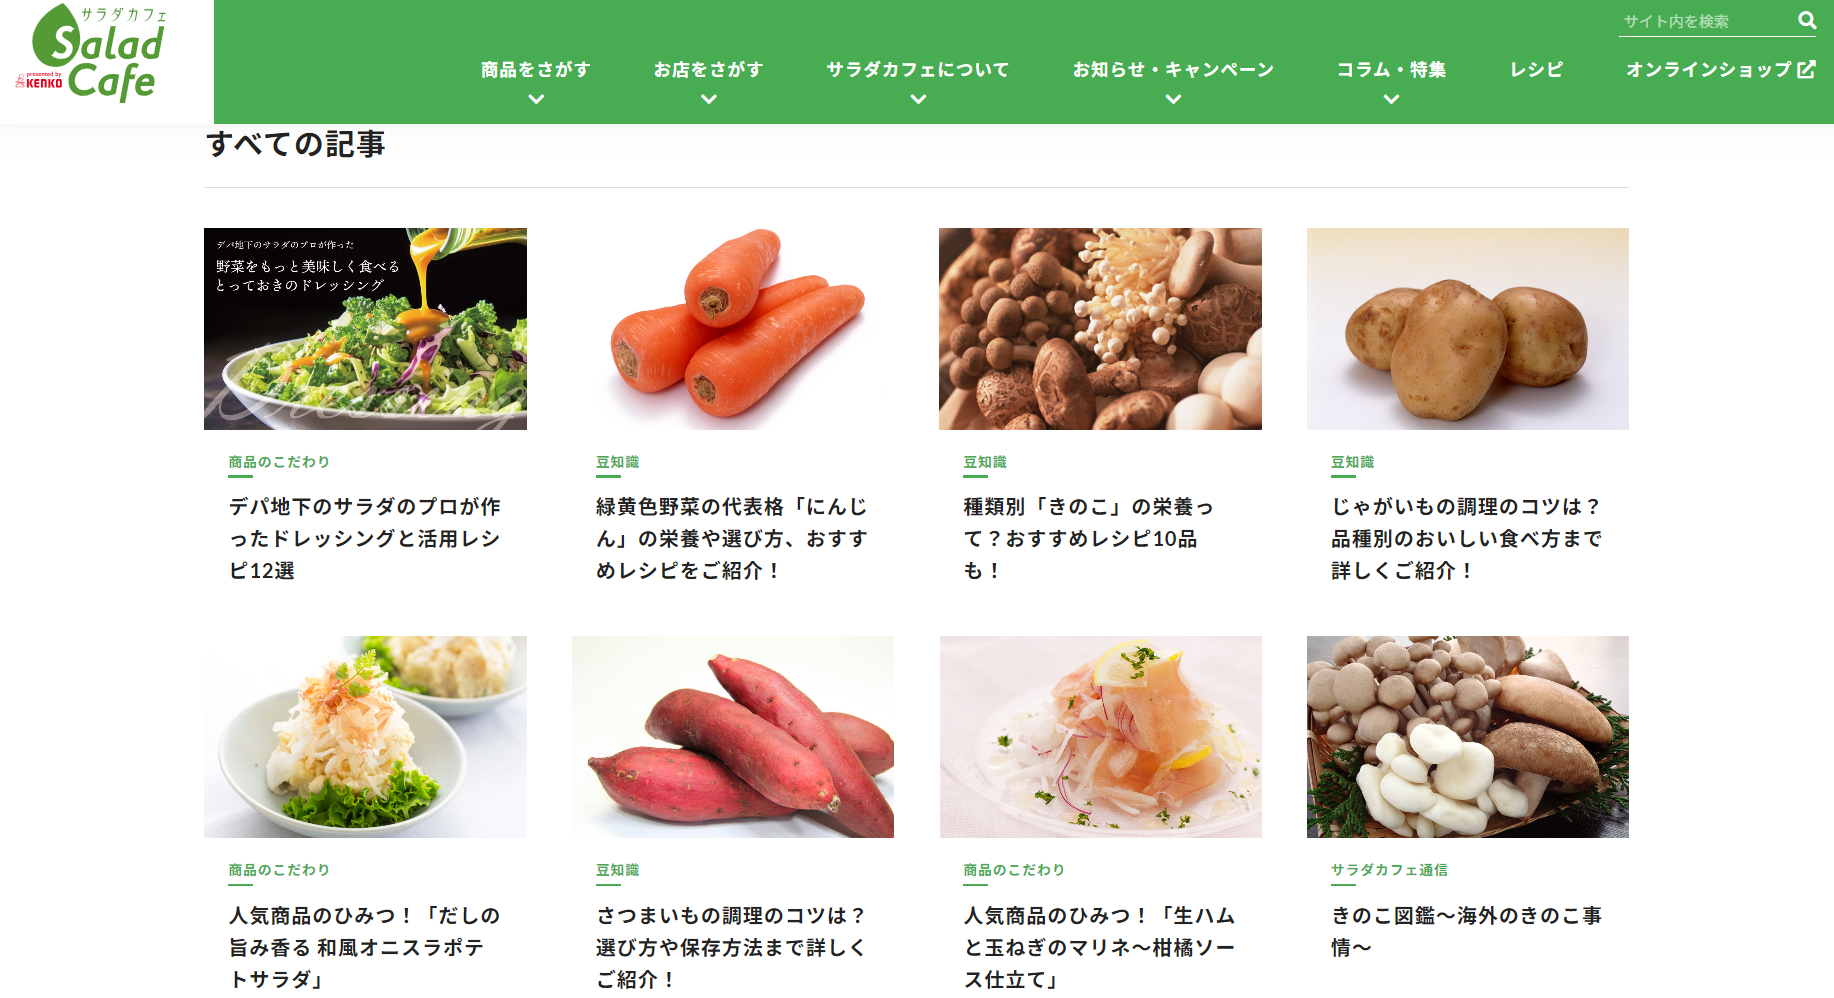The image size is (1834, 998).
Task: Open article きのこ図鑑～海外のきのこ事情～
Action: point(1467,931)
